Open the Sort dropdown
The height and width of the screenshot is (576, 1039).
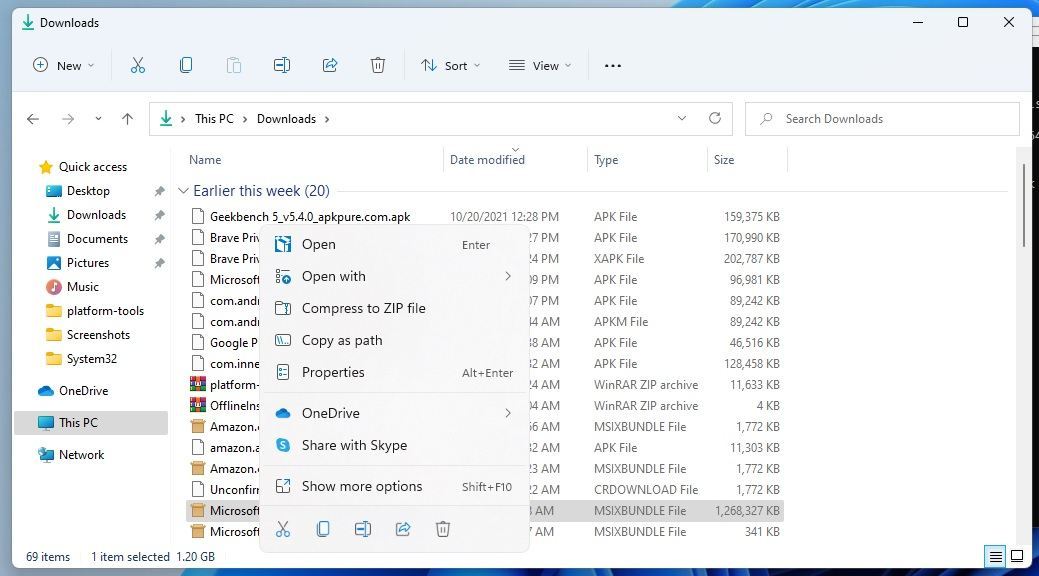pyautogui.click(x=450, y=65)
